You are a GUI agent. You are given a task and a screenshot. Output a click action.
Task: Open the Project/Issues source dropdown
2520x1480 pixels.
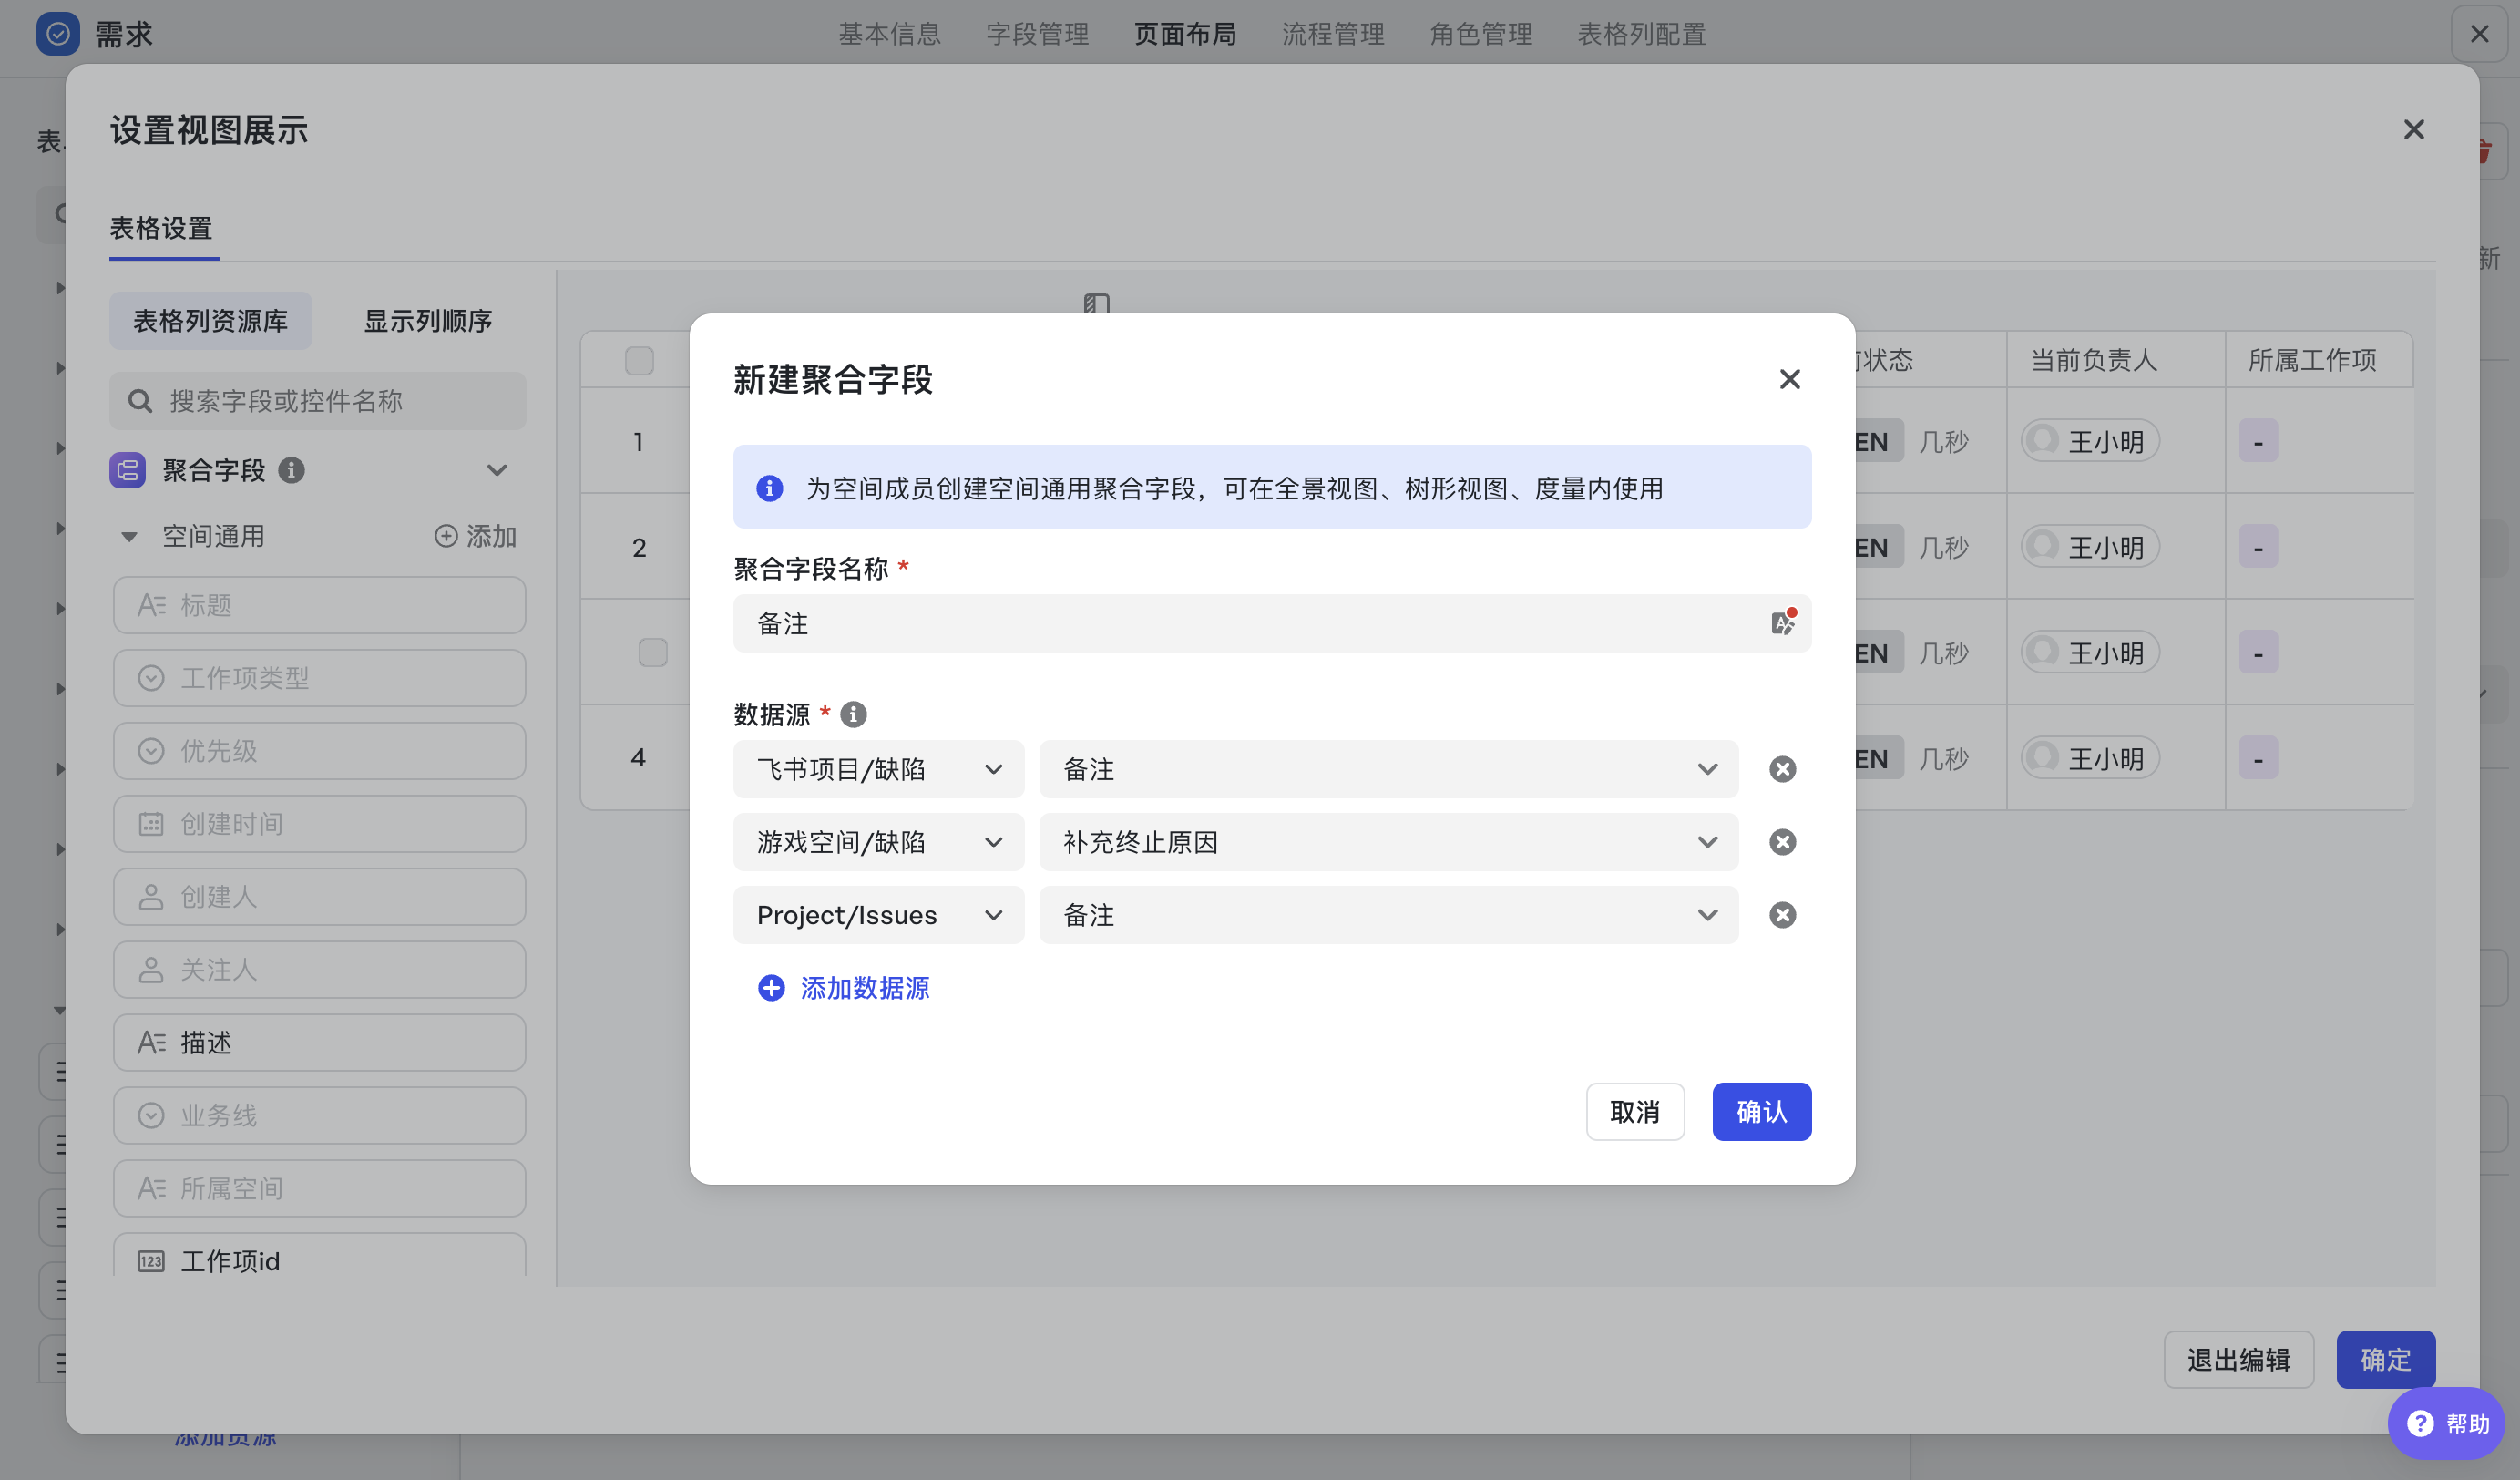tap(878, 915)
